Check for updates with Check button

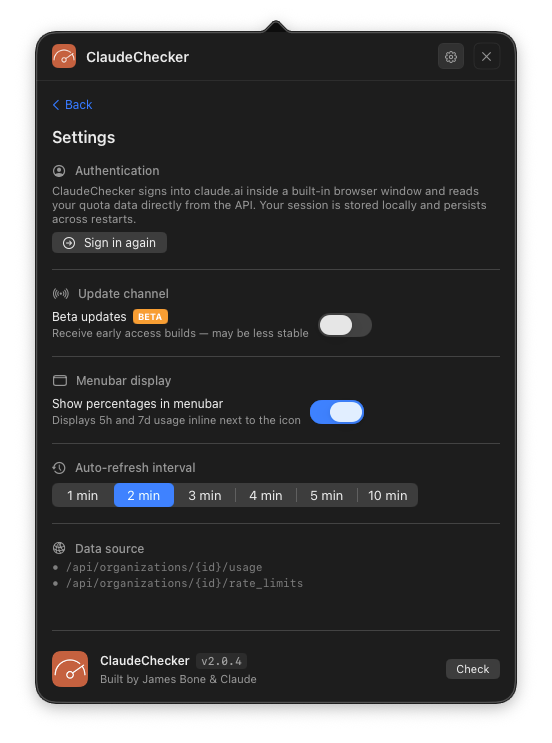click(x=472, y=669)
